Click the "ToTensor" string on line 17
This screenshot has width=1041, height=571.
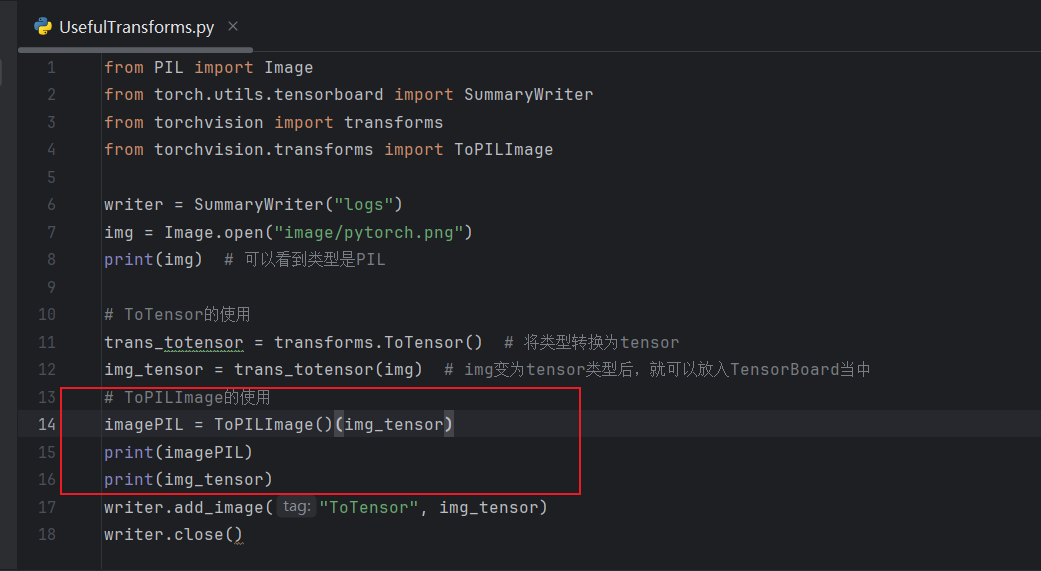point(368,508)
